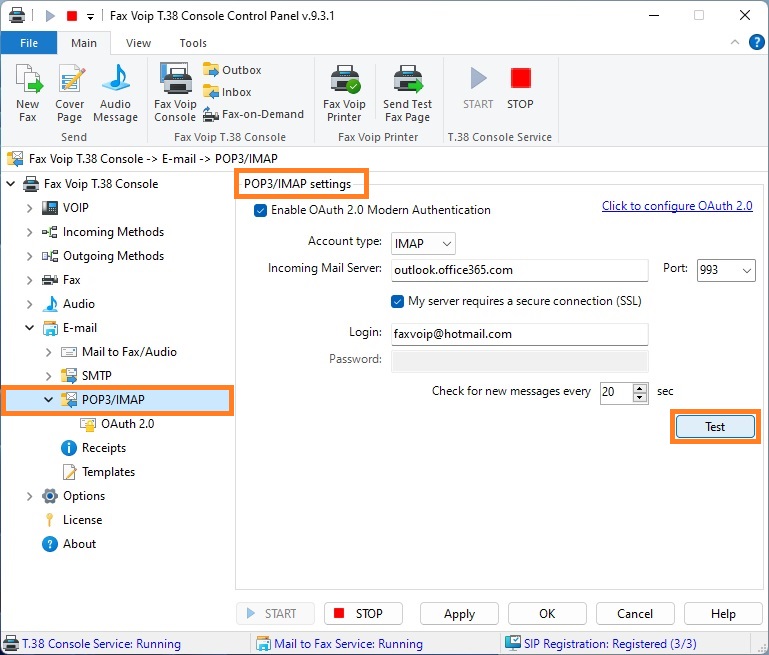Click the blue help question mark icon

pos(756,43)
